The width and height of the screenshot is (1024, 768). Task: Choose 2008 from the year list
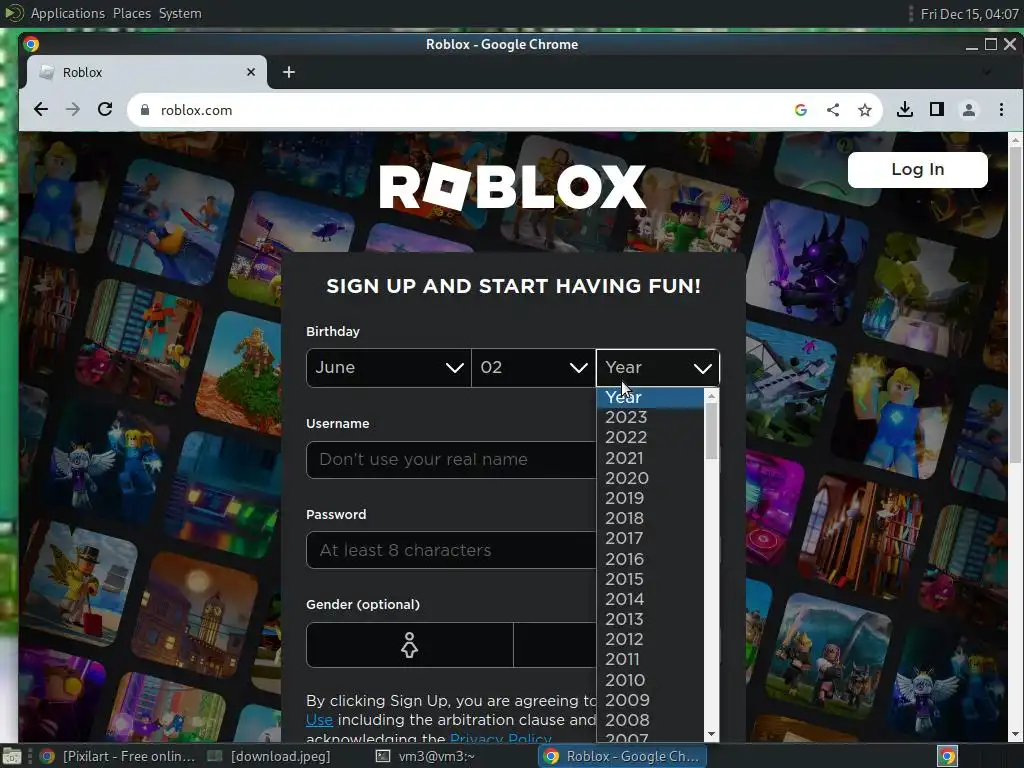click(x=650, y=720)
